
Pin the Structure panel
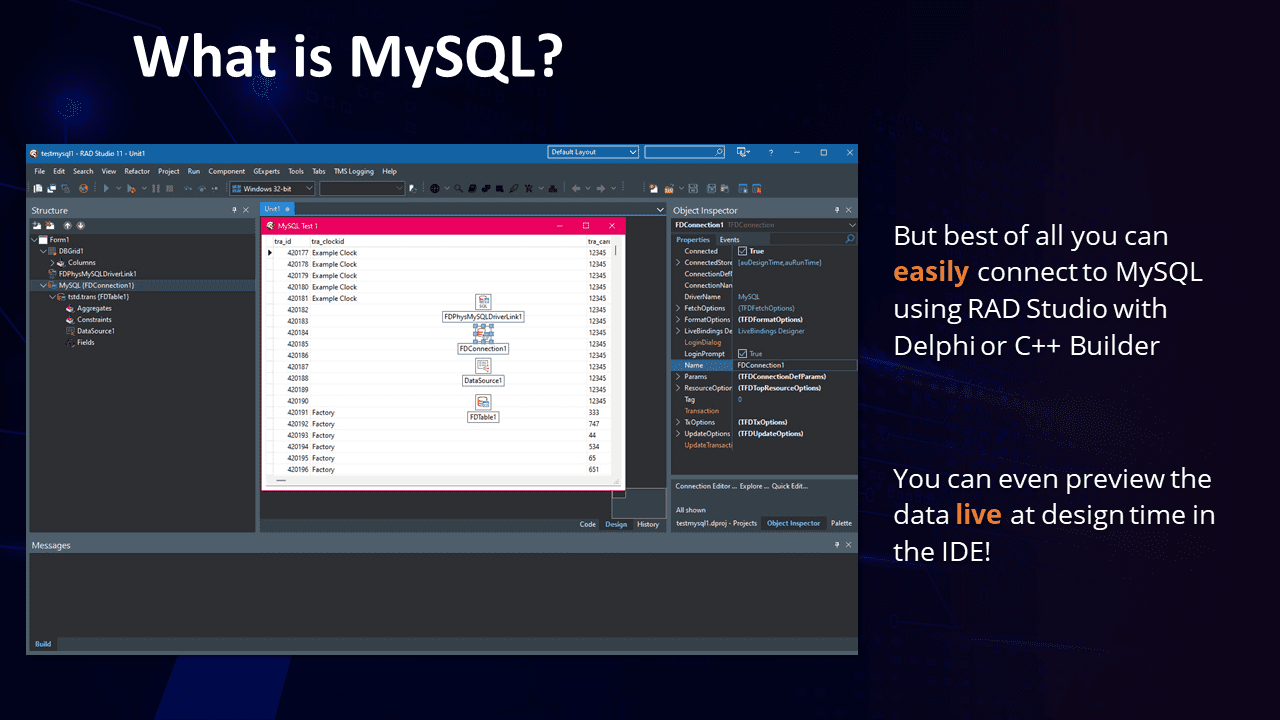tap(235, 210)
